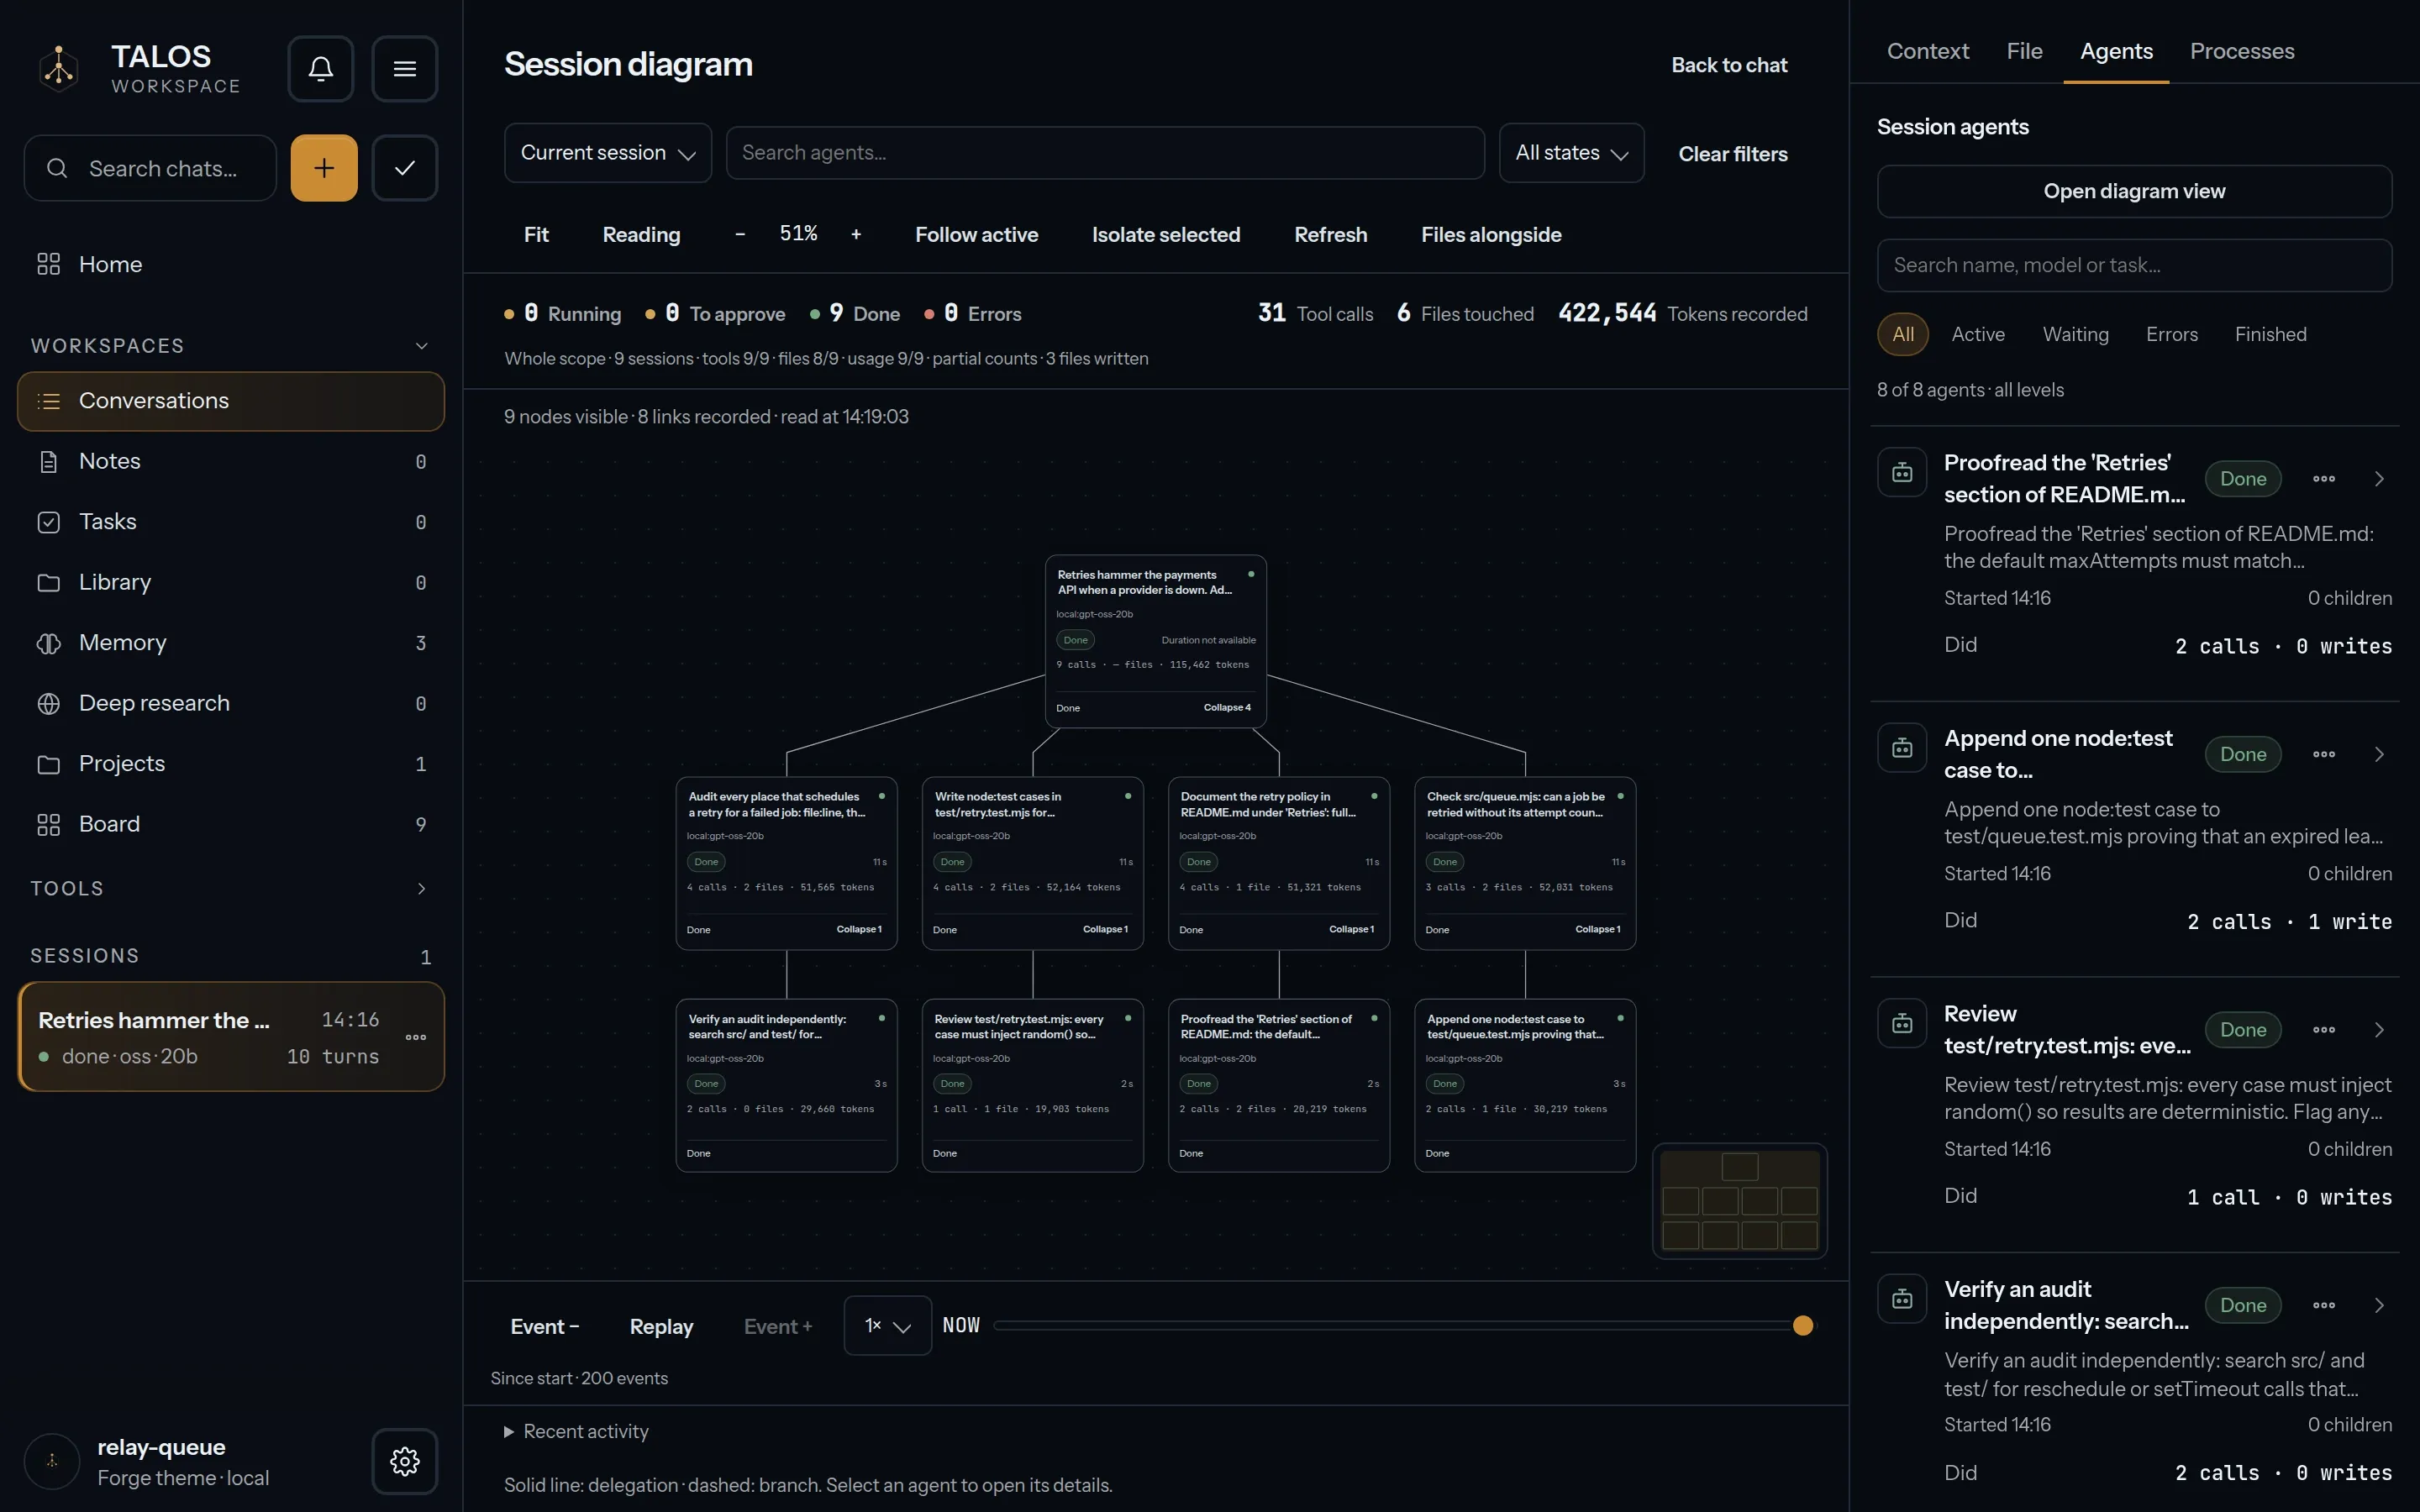Start a new chat with plus button

tap(324, 168)
